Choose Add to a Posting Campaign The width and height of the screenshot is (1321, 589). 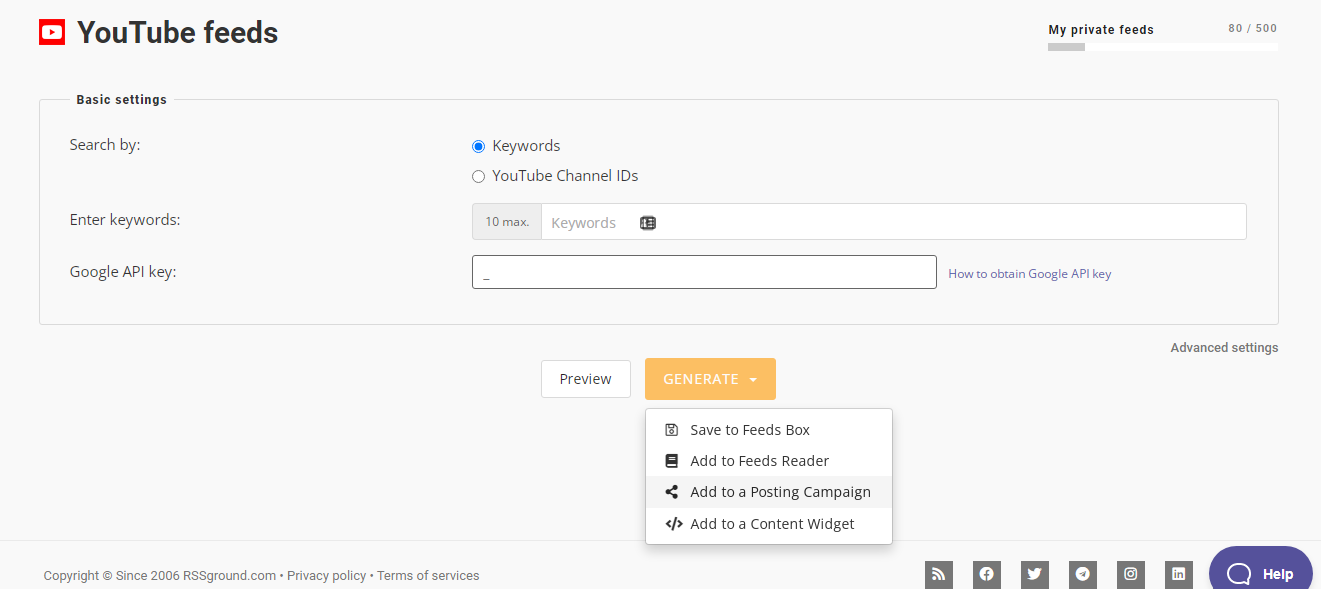(x=769, y=492)
